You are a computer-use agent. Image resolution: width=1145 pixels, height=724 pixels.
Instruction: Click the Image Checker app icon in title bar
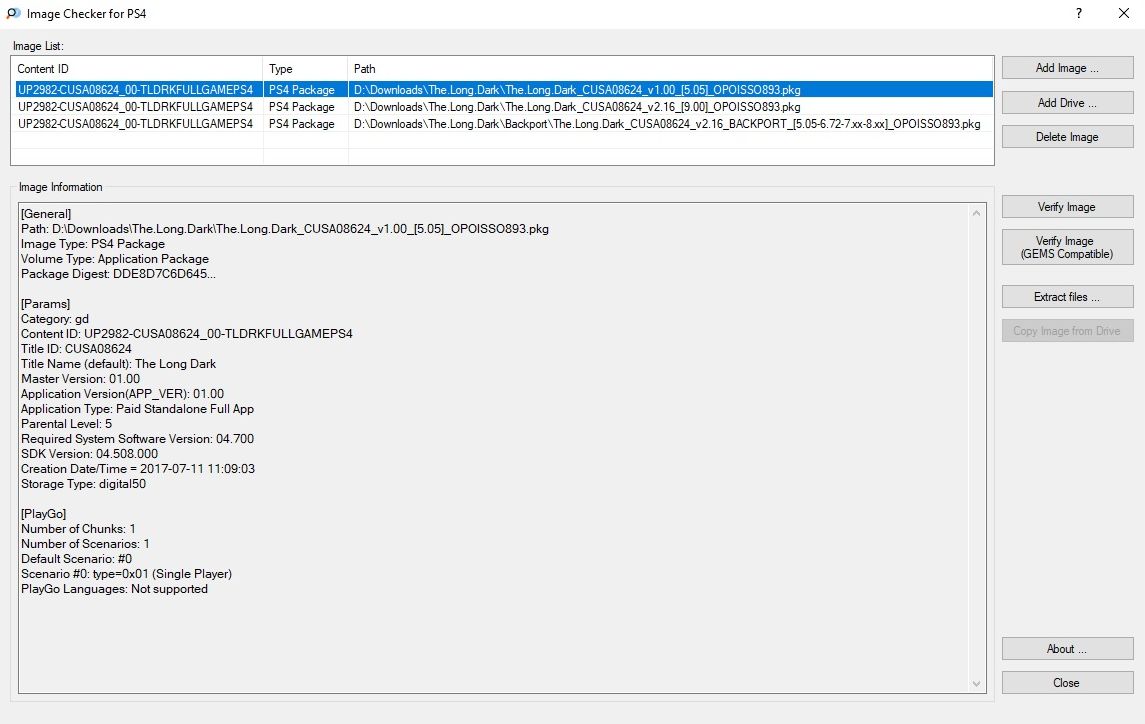point(13,13)
